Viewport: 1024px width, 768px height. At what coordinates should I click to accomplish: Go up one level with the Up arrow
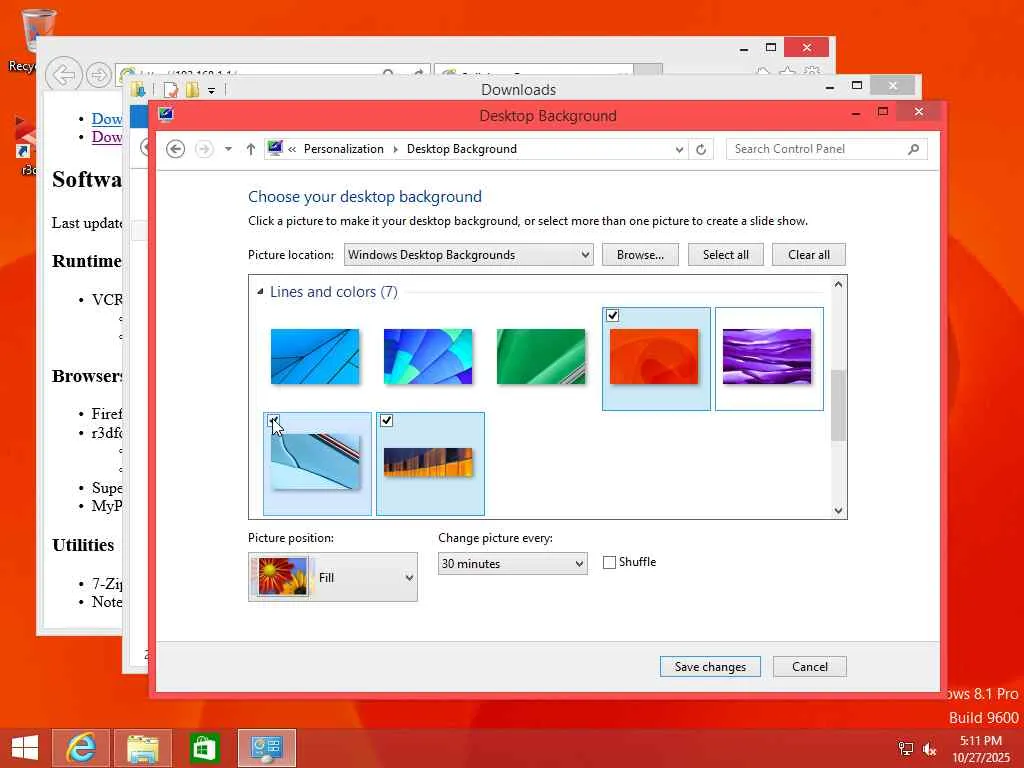click(251, 149)
